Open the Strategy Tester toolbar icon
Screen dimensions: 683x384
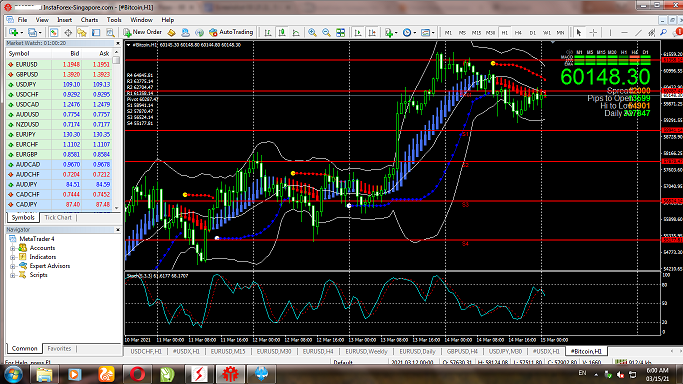(x=110, y=33)
